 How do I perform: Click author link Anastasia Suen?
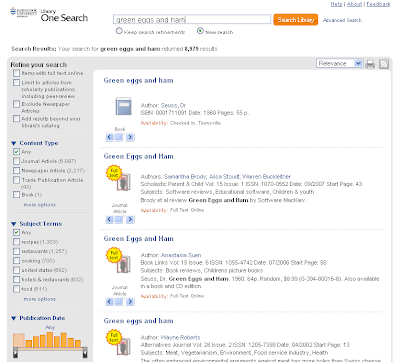point(181,255)
